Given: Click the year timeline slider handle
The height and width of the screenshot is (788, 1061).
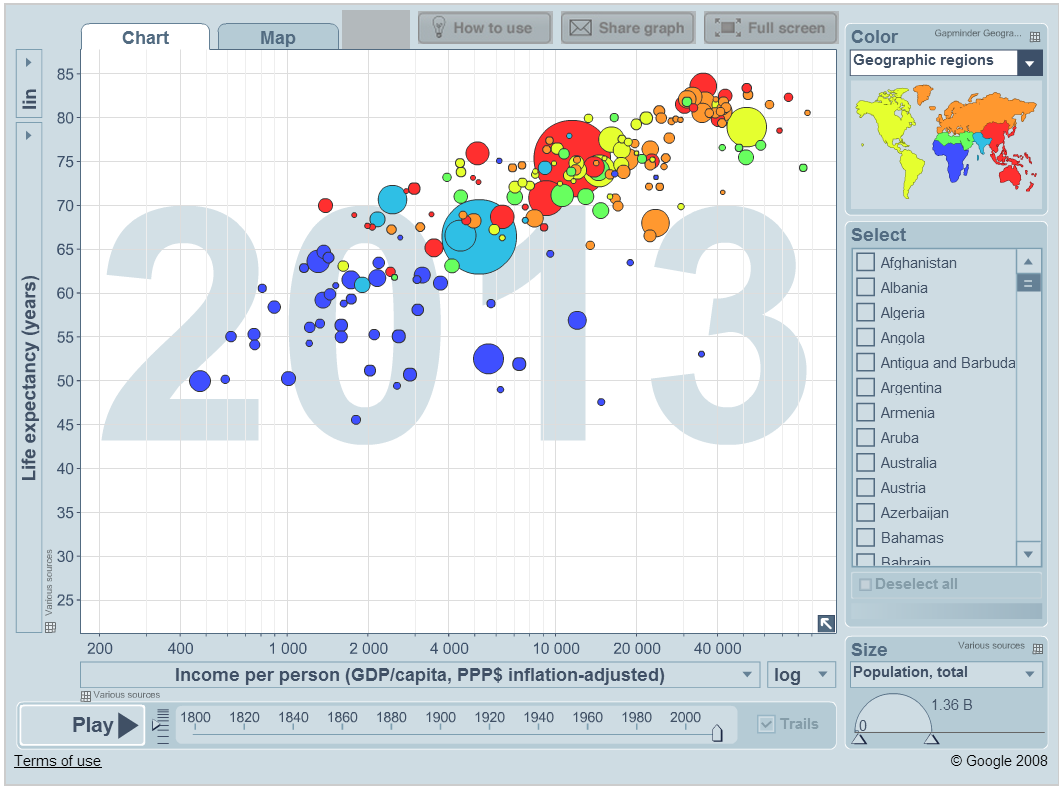Looking at the screenshot, I should [x=717, y=733].
